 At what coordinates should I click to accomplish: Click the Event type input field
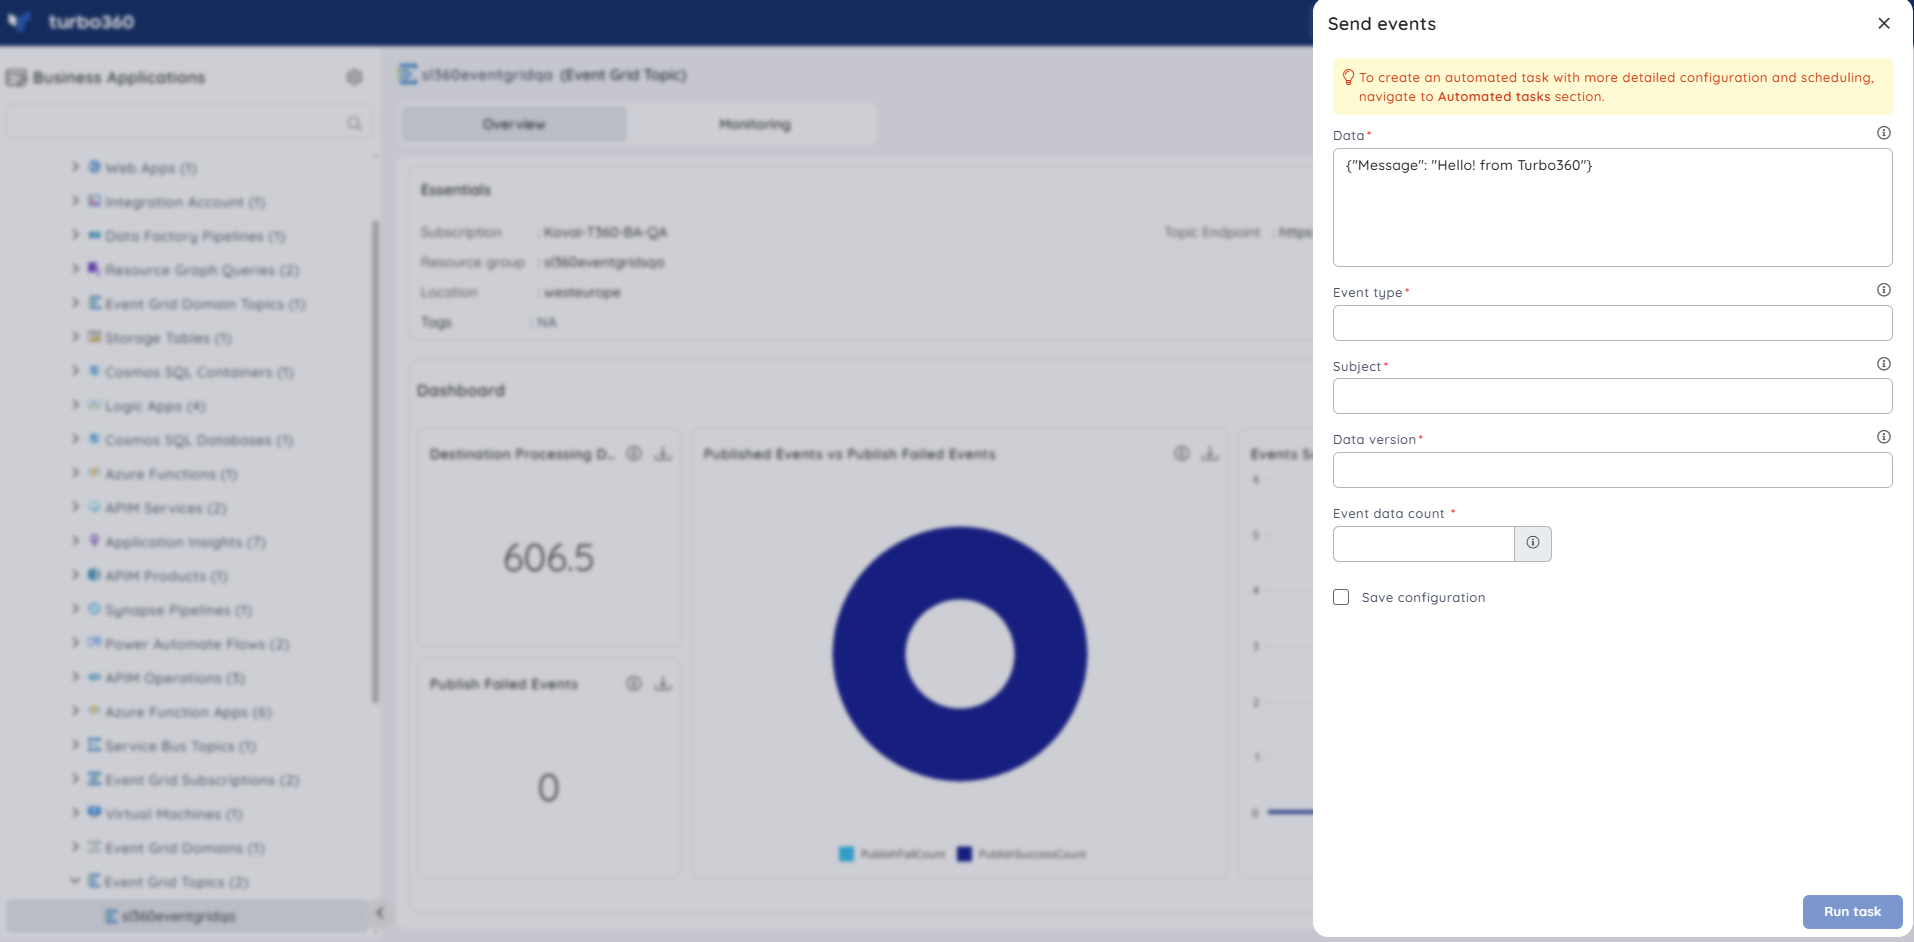click(x=1612, y=323)
